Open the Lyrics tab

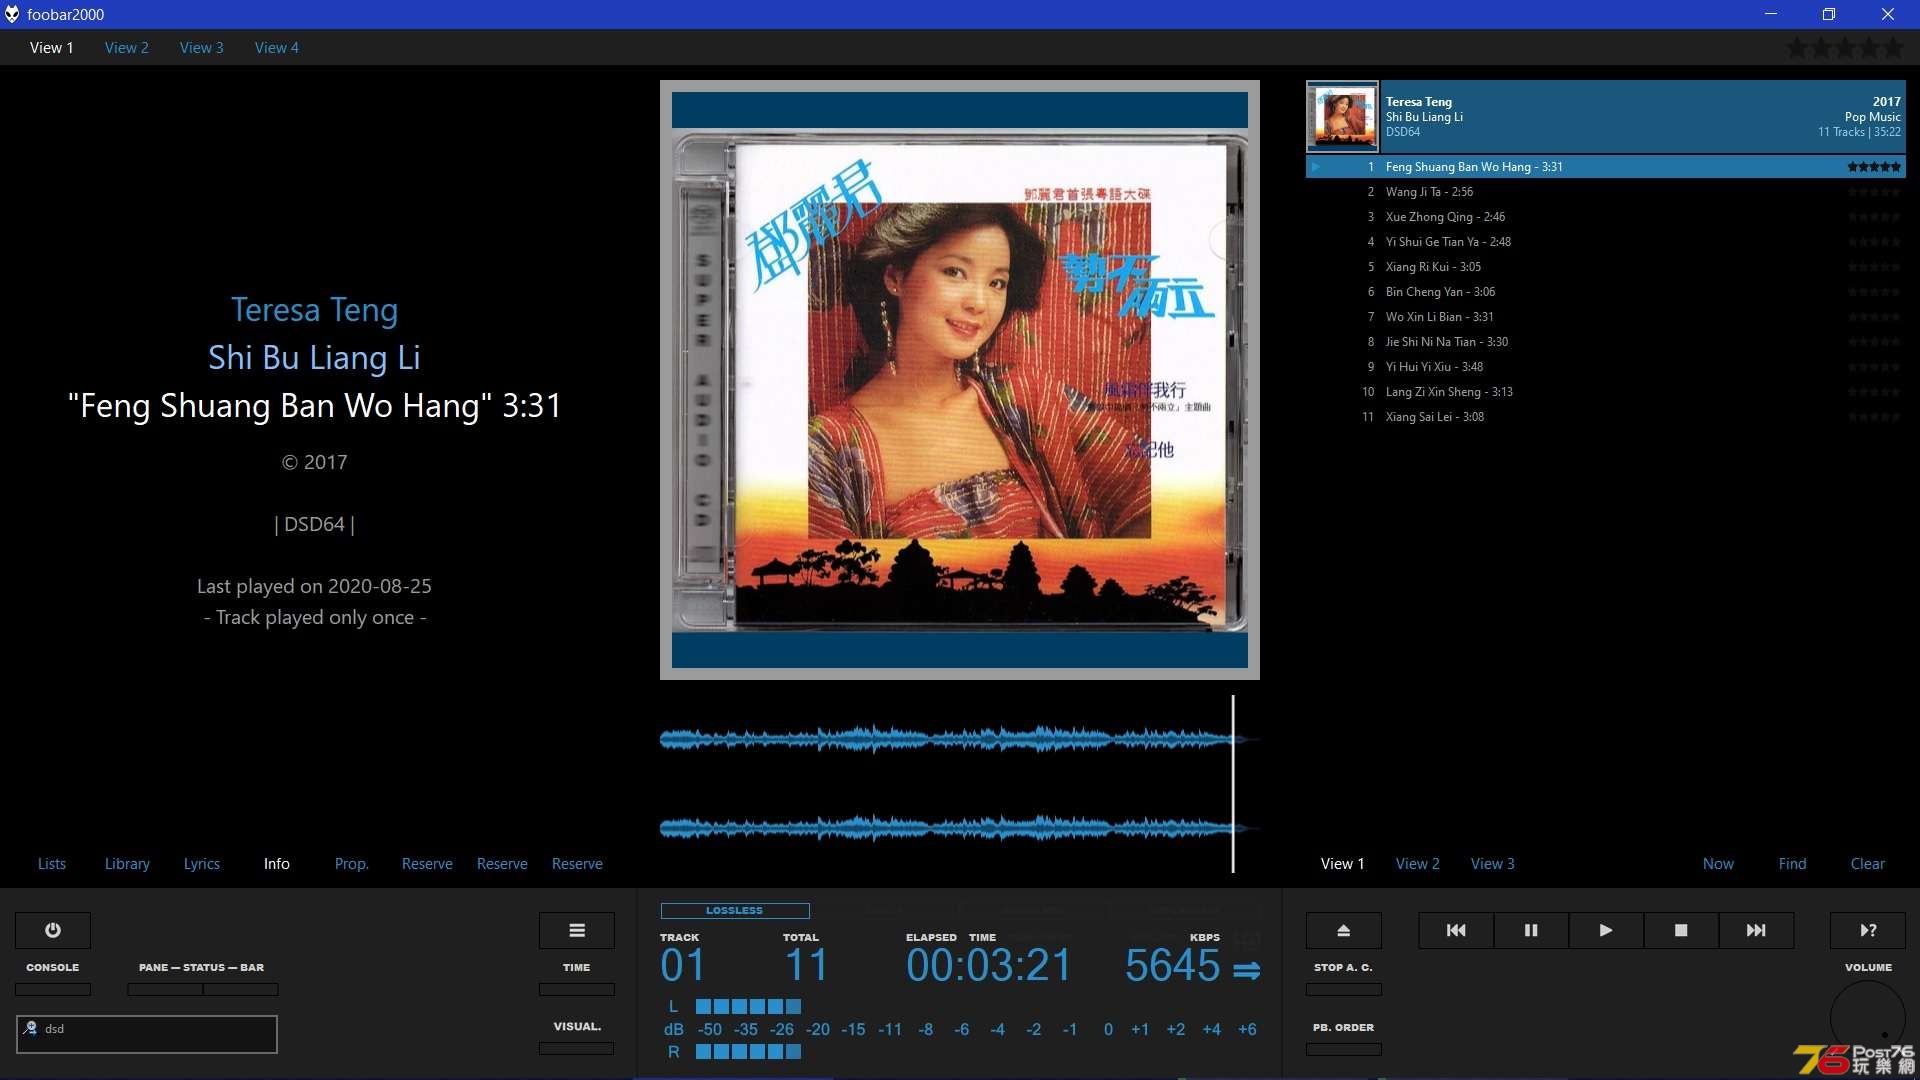tap(202, 863)
